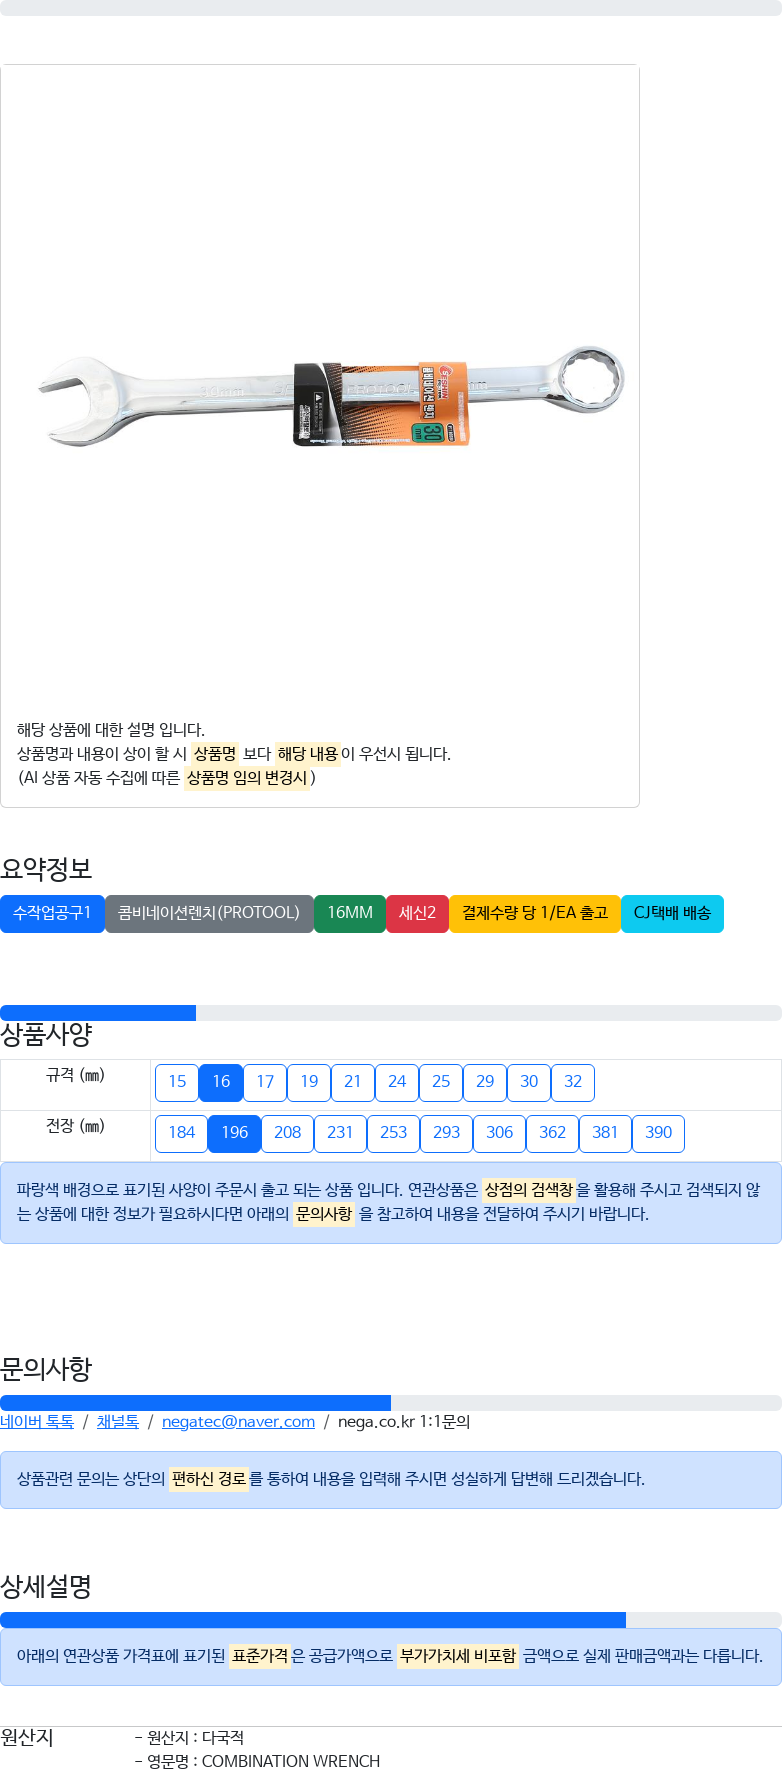Click the 콤비네이션렌치(PROTOOL) tag
This screenshot has width=782, height=1775.
point(209,913)
